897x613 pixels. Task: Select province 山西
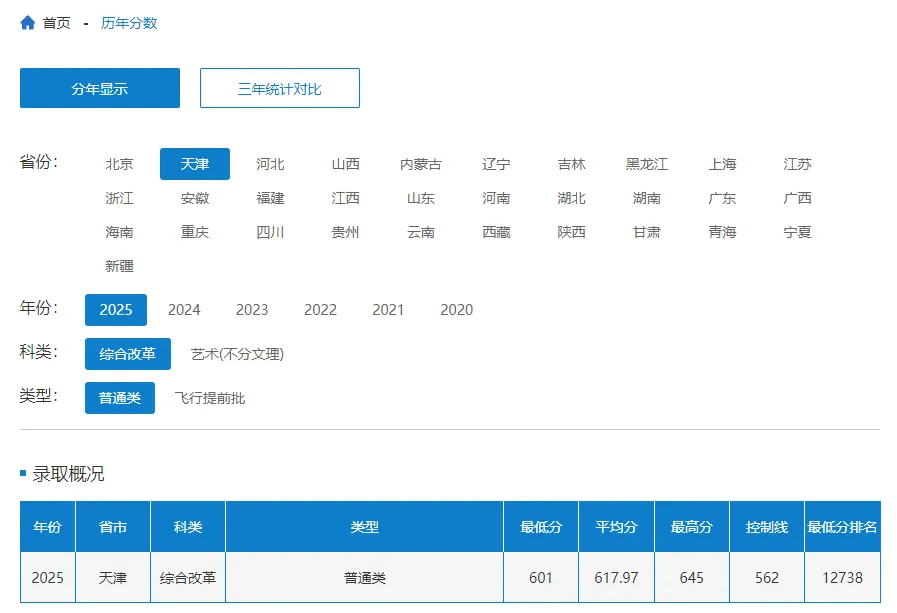coord(346,164)
